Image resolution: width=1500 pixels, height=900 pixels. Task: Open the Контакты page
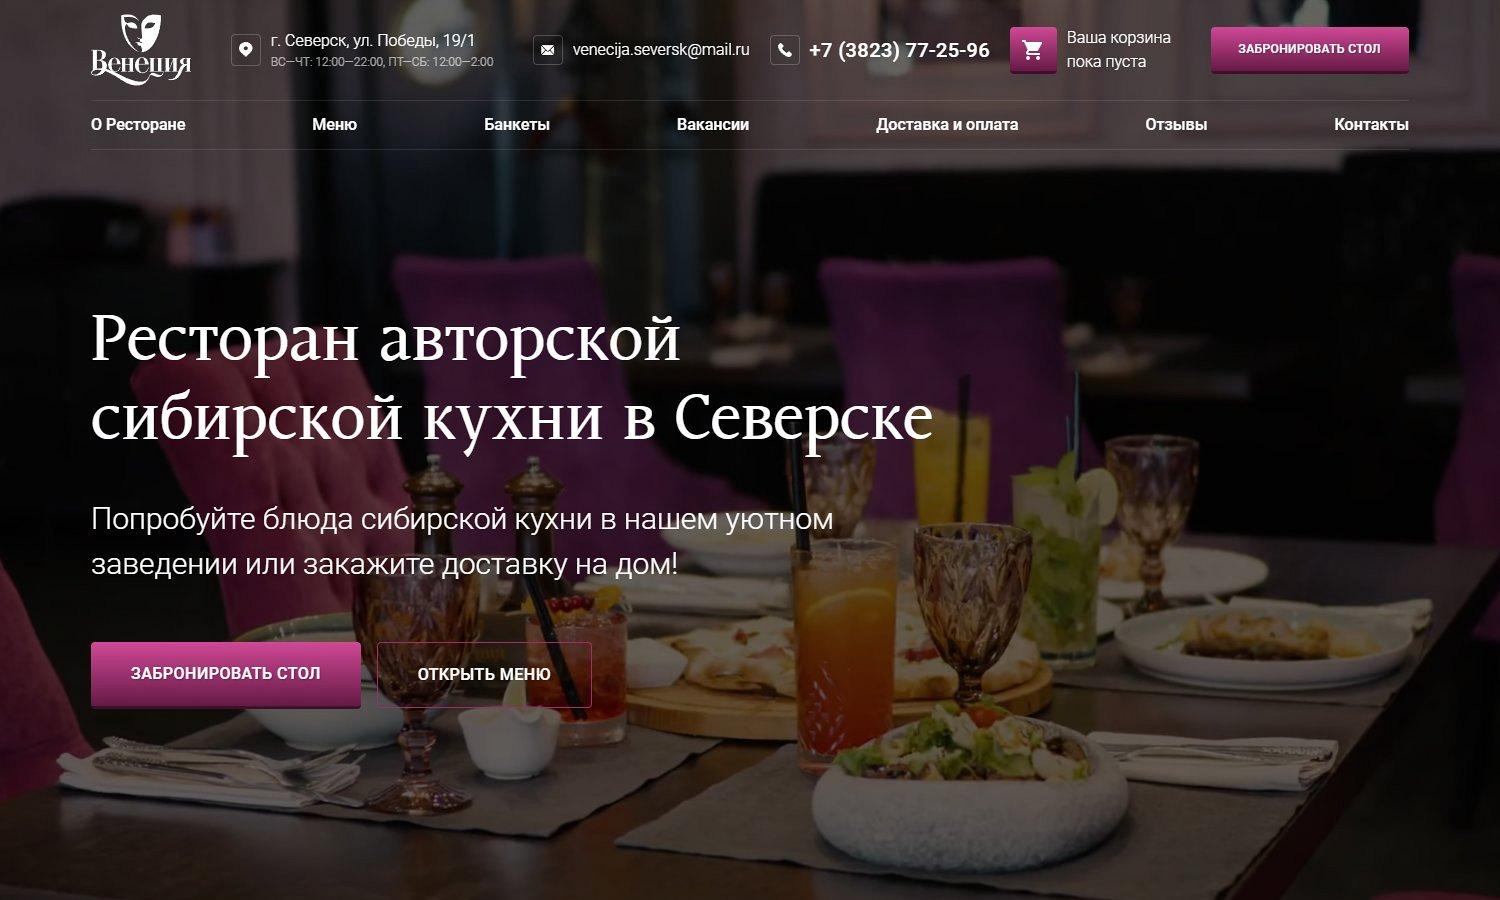pyautogui.click(x=1371, y=125)
